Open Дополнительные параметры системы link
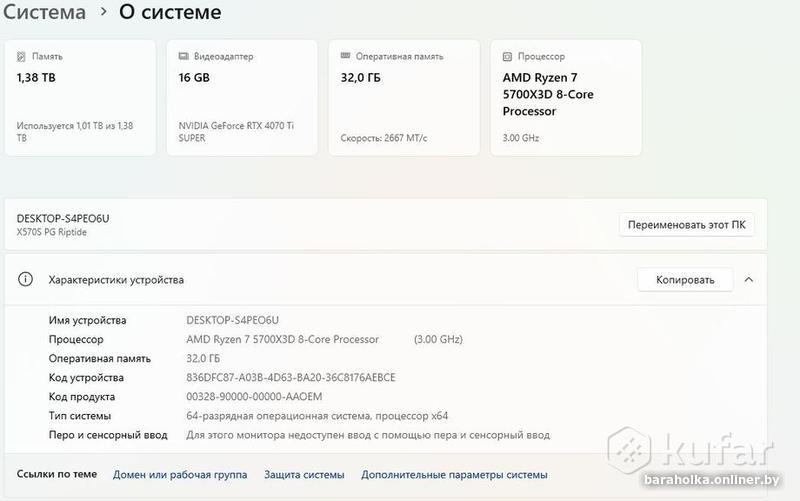 click(x=454, y=475)
